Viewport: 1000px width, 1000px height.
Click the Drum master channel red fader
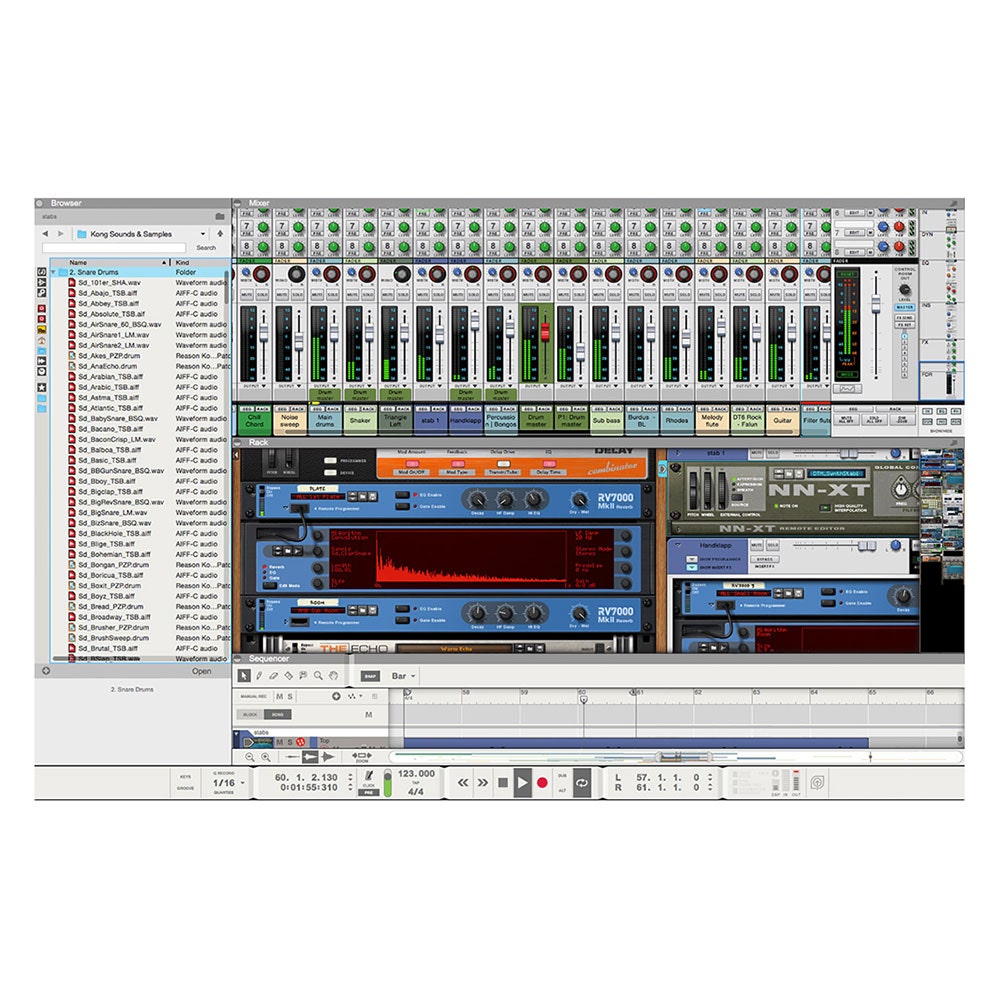545,331
